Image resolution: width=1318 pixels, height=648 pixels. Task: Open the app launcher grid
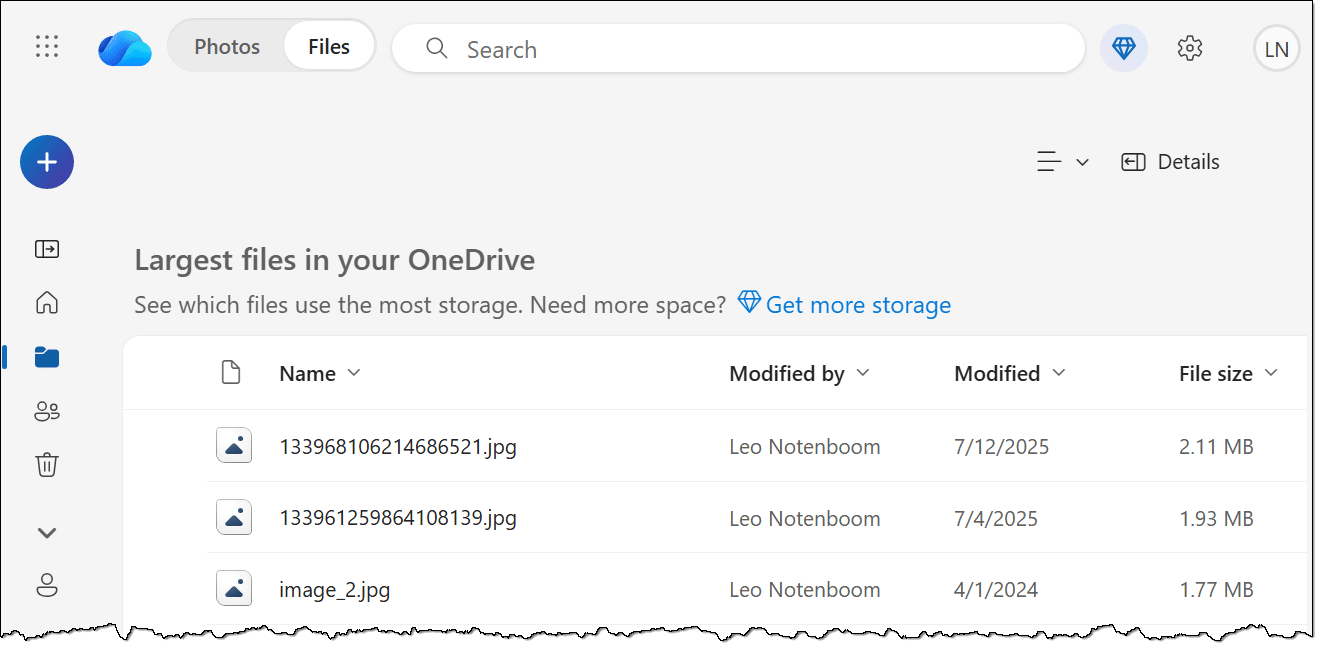tap(47, 47)
